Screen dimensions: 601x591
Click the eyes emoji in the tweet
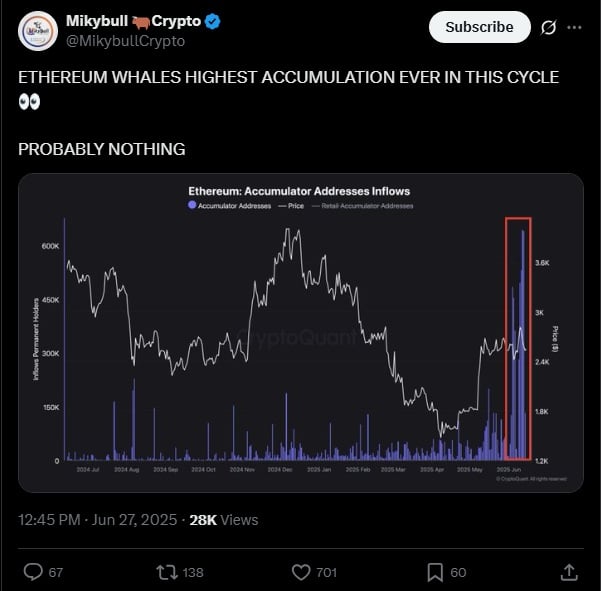(29, 102)
